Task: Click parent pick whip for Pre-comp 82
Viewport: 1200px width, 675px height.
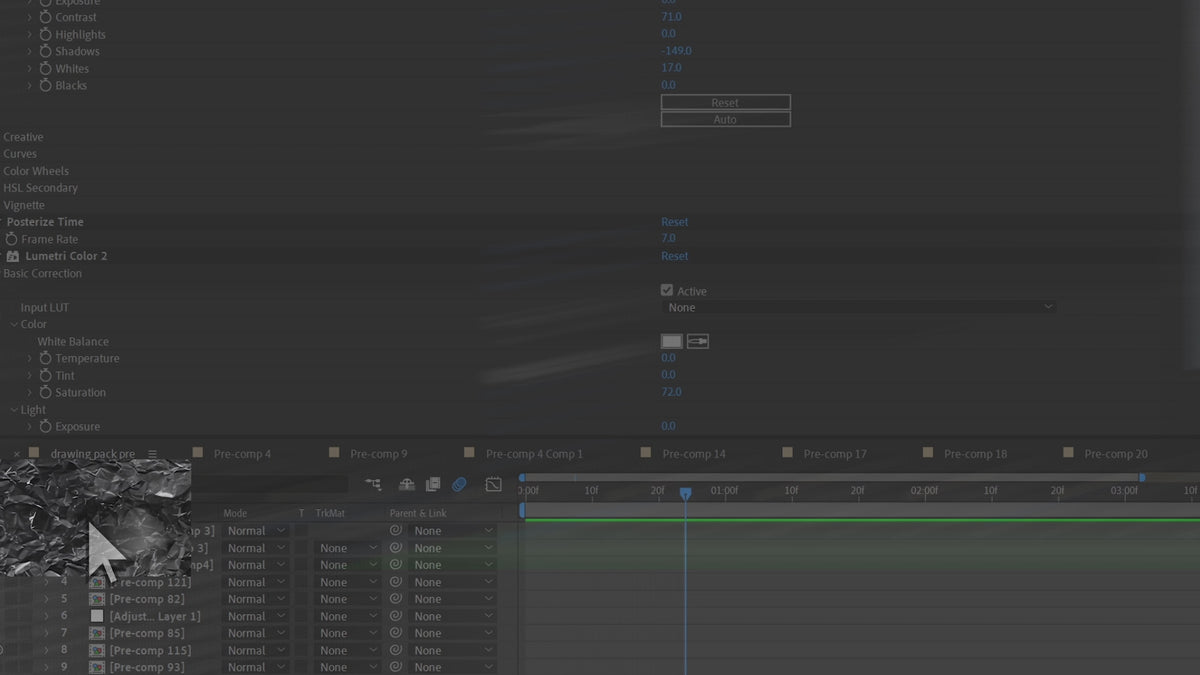Action: click(397, 598)
